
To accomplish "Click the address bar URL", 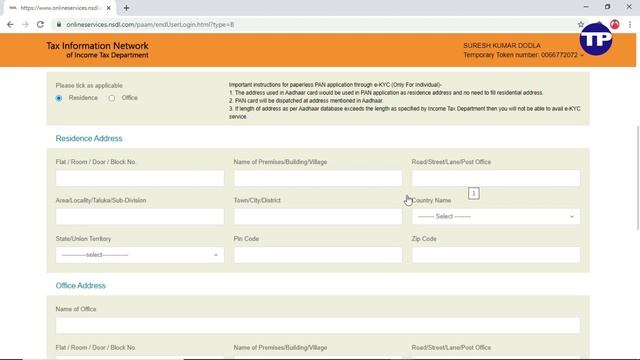I will pos(150,24).
